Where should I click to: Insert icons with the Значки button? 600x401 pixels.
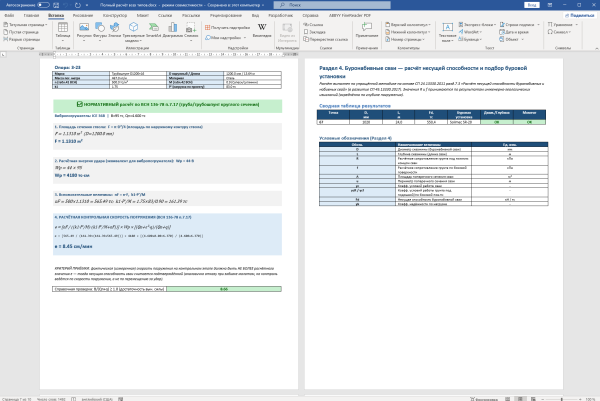(114, 30)
